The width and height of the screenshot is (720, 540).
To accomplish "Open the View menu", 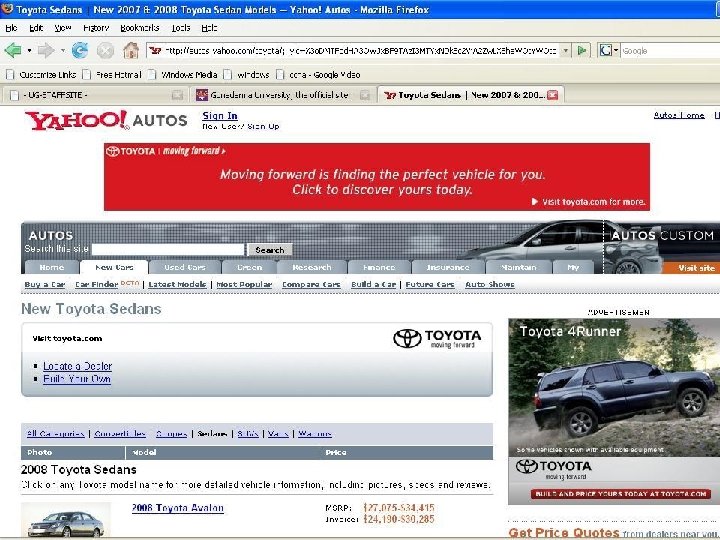I will (63, 28).
